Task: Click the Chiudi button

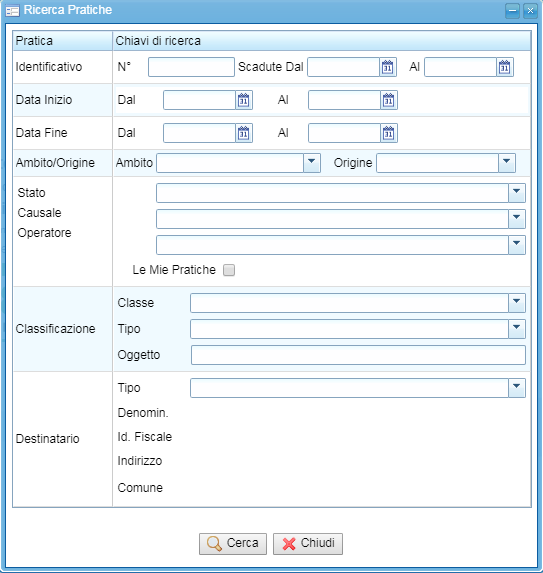Action: [308, 544]
